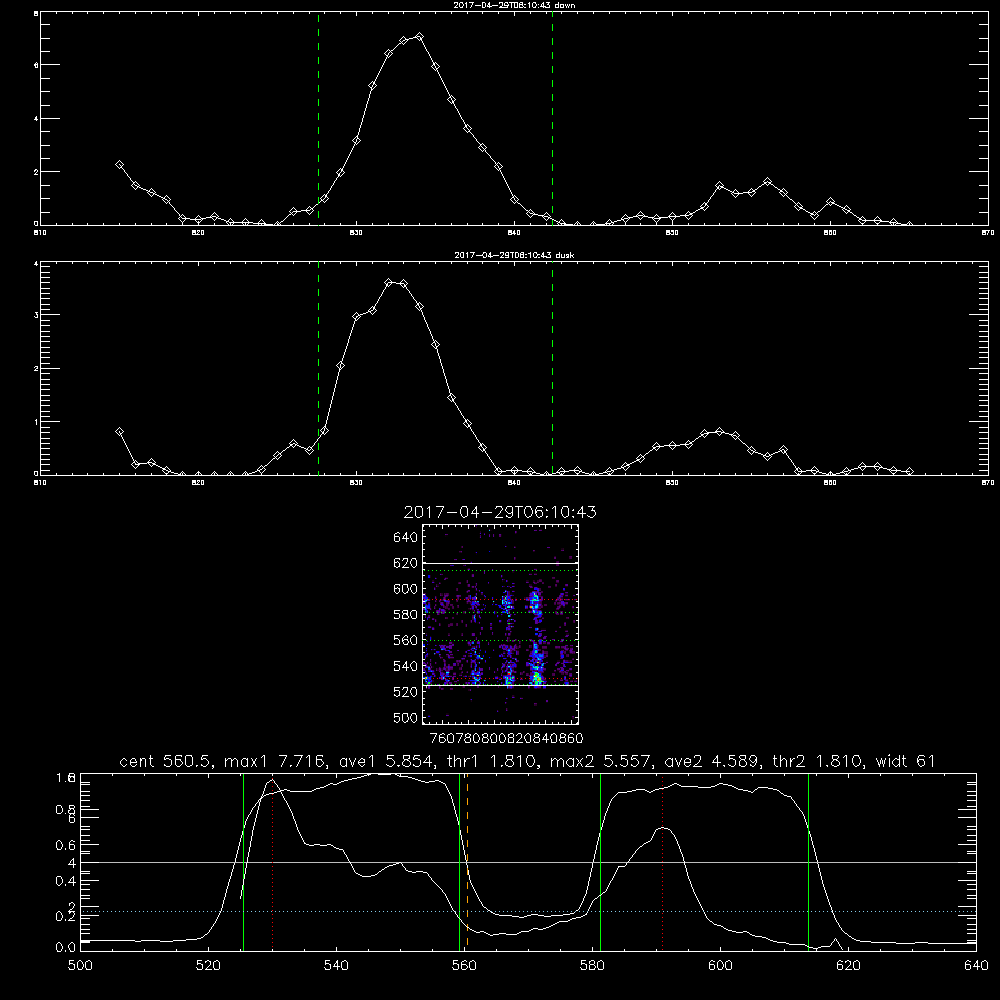The height and width of the screenshot is (1000, 1000).
Task: Click the green boundary line near 581
Action: coord(600,862)
